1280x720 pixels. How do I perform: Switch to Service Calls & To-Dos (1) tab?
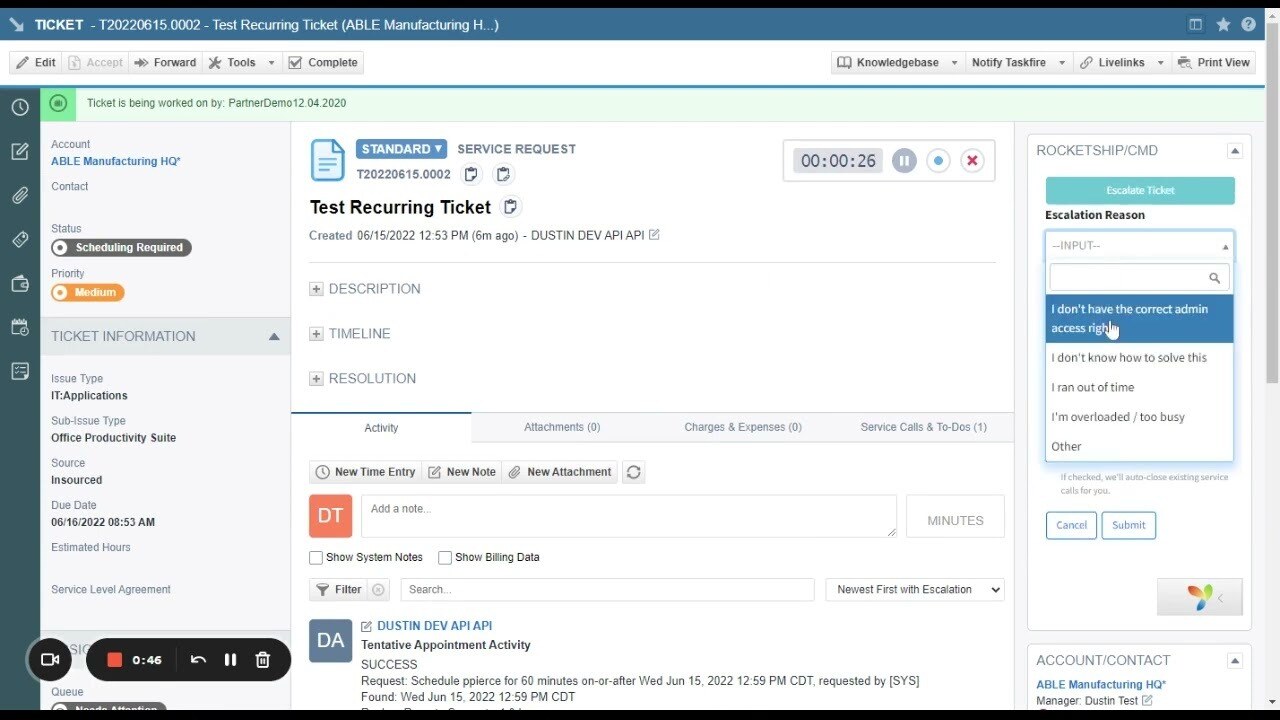click(923, 427)
